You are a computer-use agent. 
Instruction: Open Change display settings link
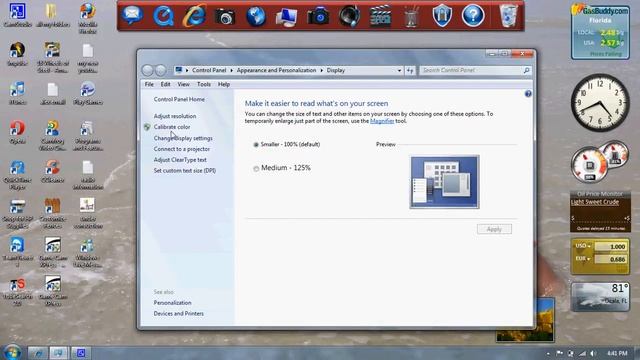(x=183, y=138)
